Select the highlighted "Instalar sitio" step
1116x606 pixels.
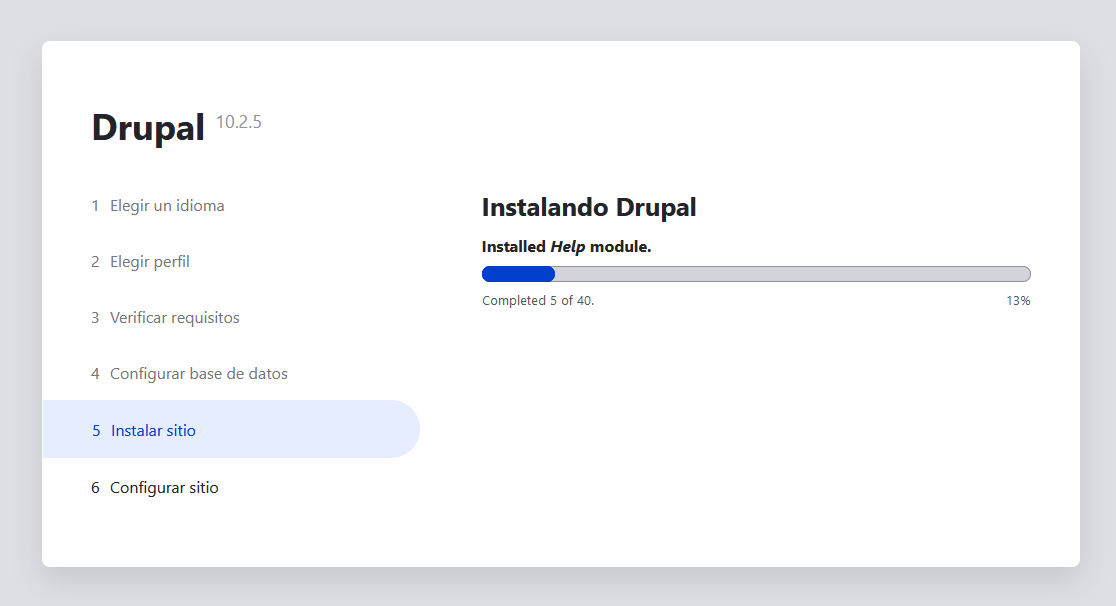pos(153,431)
